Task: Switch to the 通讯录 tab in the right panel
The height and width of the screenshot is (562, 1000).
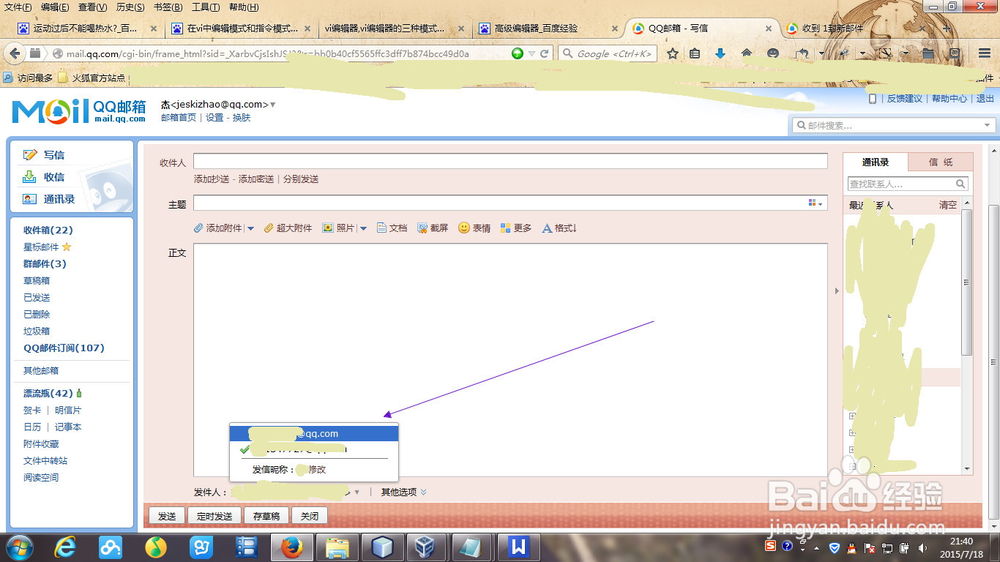Action: [x=875, y=162]
